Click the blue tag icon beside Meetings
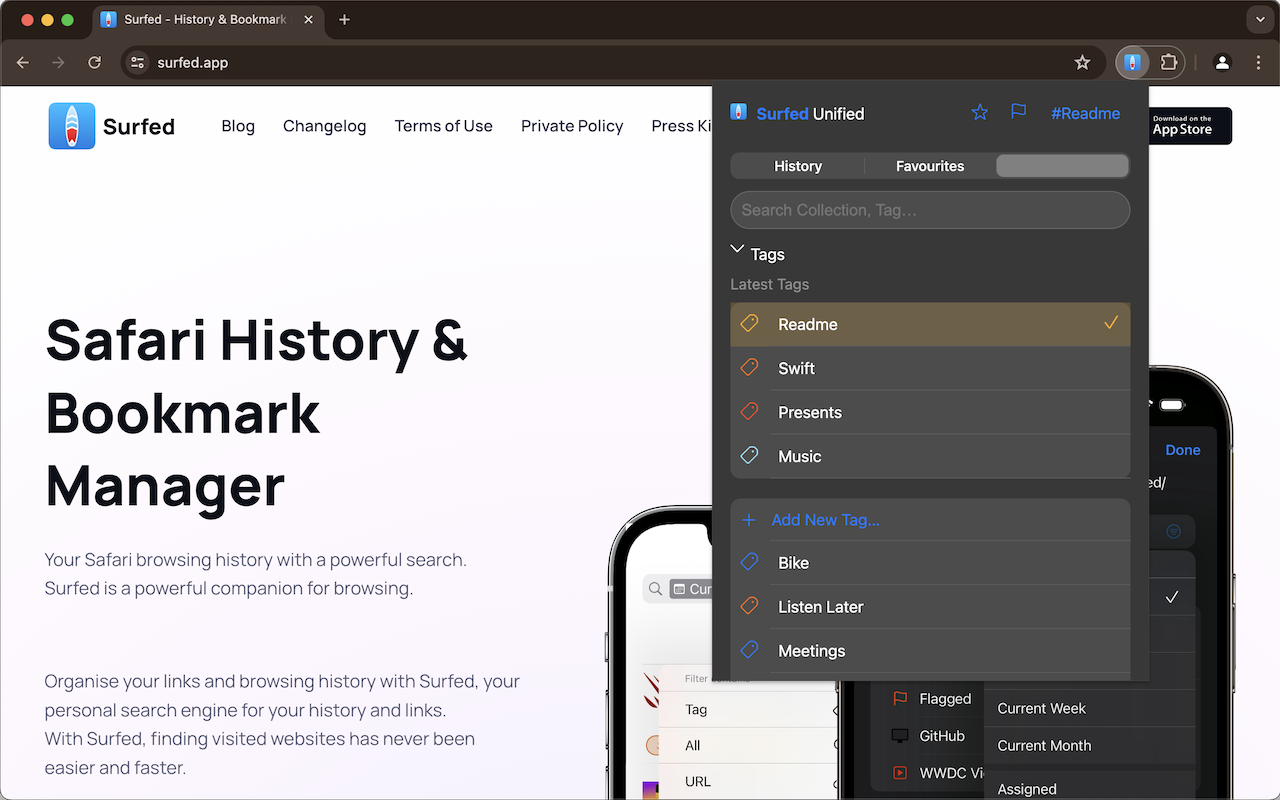1280x800 pixels. [x=749, y=650]
